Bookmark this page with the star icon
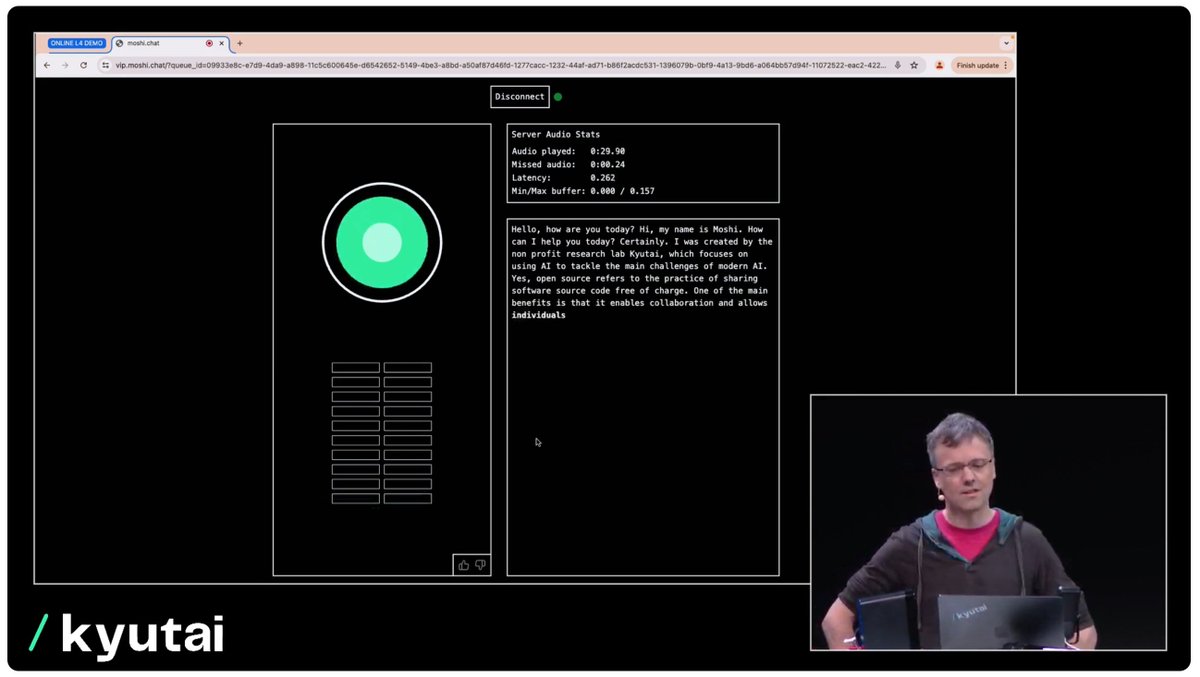The image size is (1200, 677). pos(914,65)
